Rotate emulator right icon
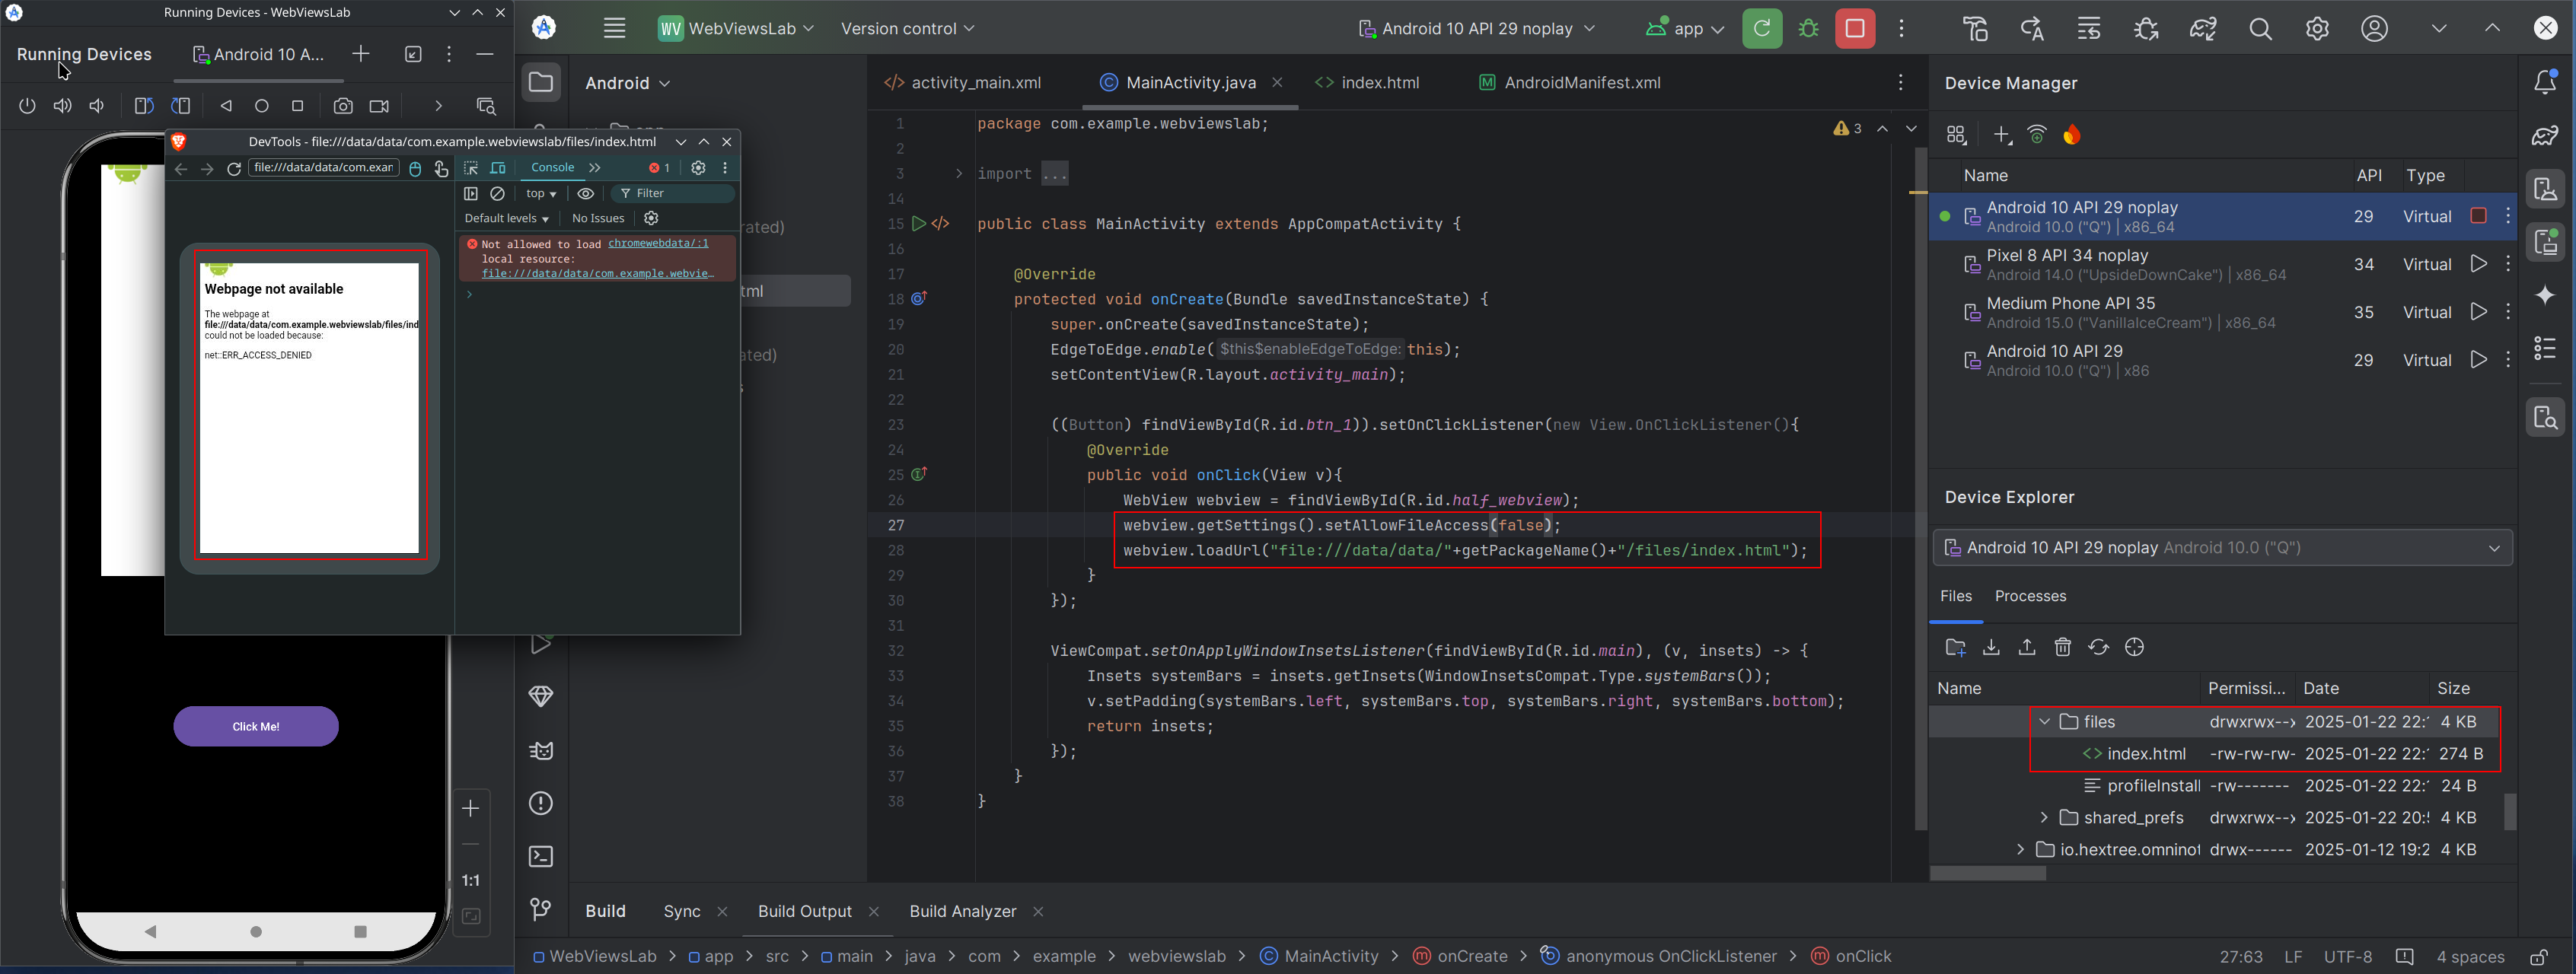 [181, 106]
